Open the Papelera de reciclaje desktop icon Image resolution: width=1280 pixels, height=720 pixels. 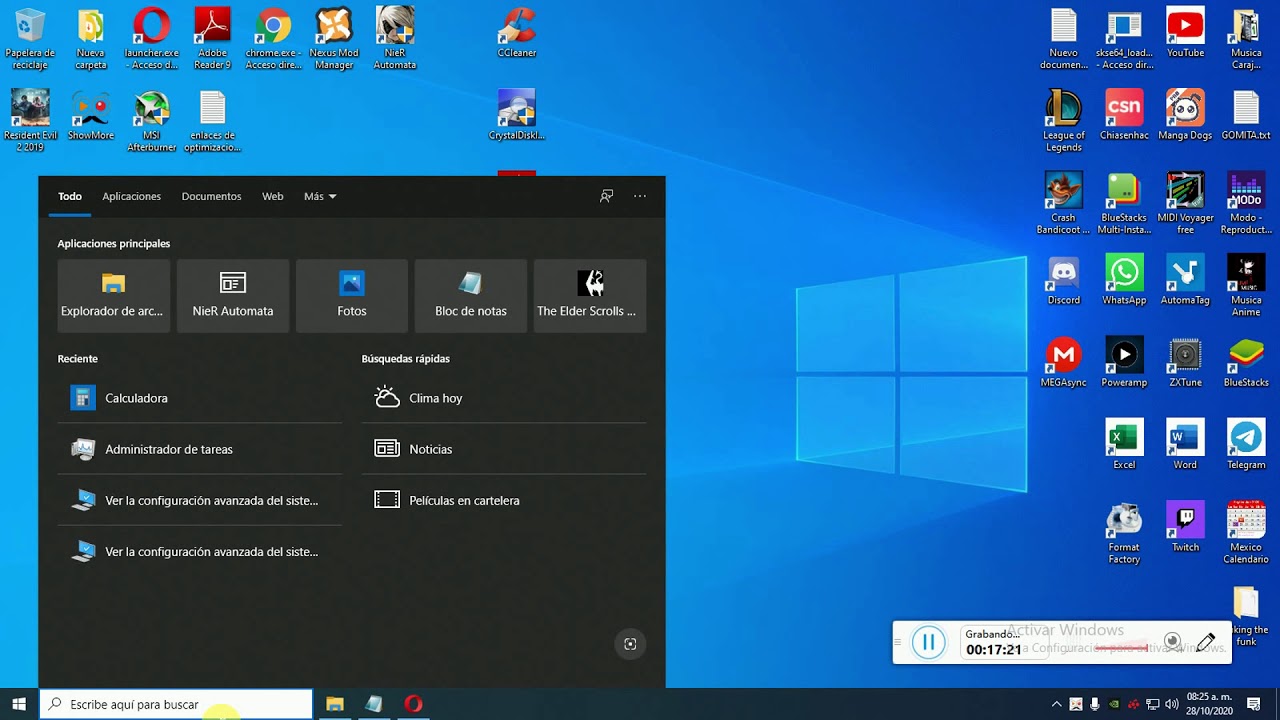point(30,39)
